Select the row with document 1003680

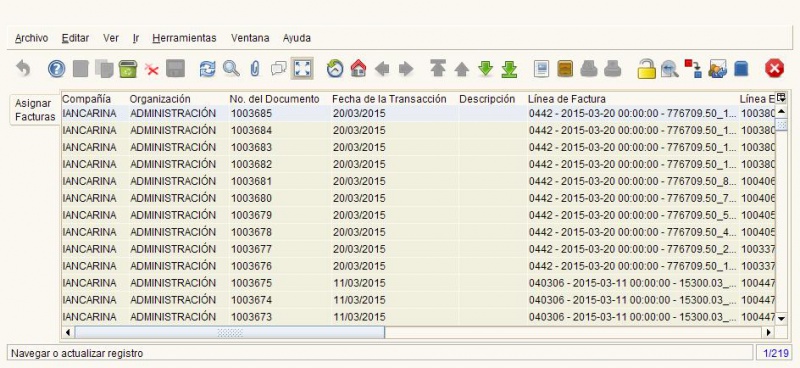click(x=418, y=198)
